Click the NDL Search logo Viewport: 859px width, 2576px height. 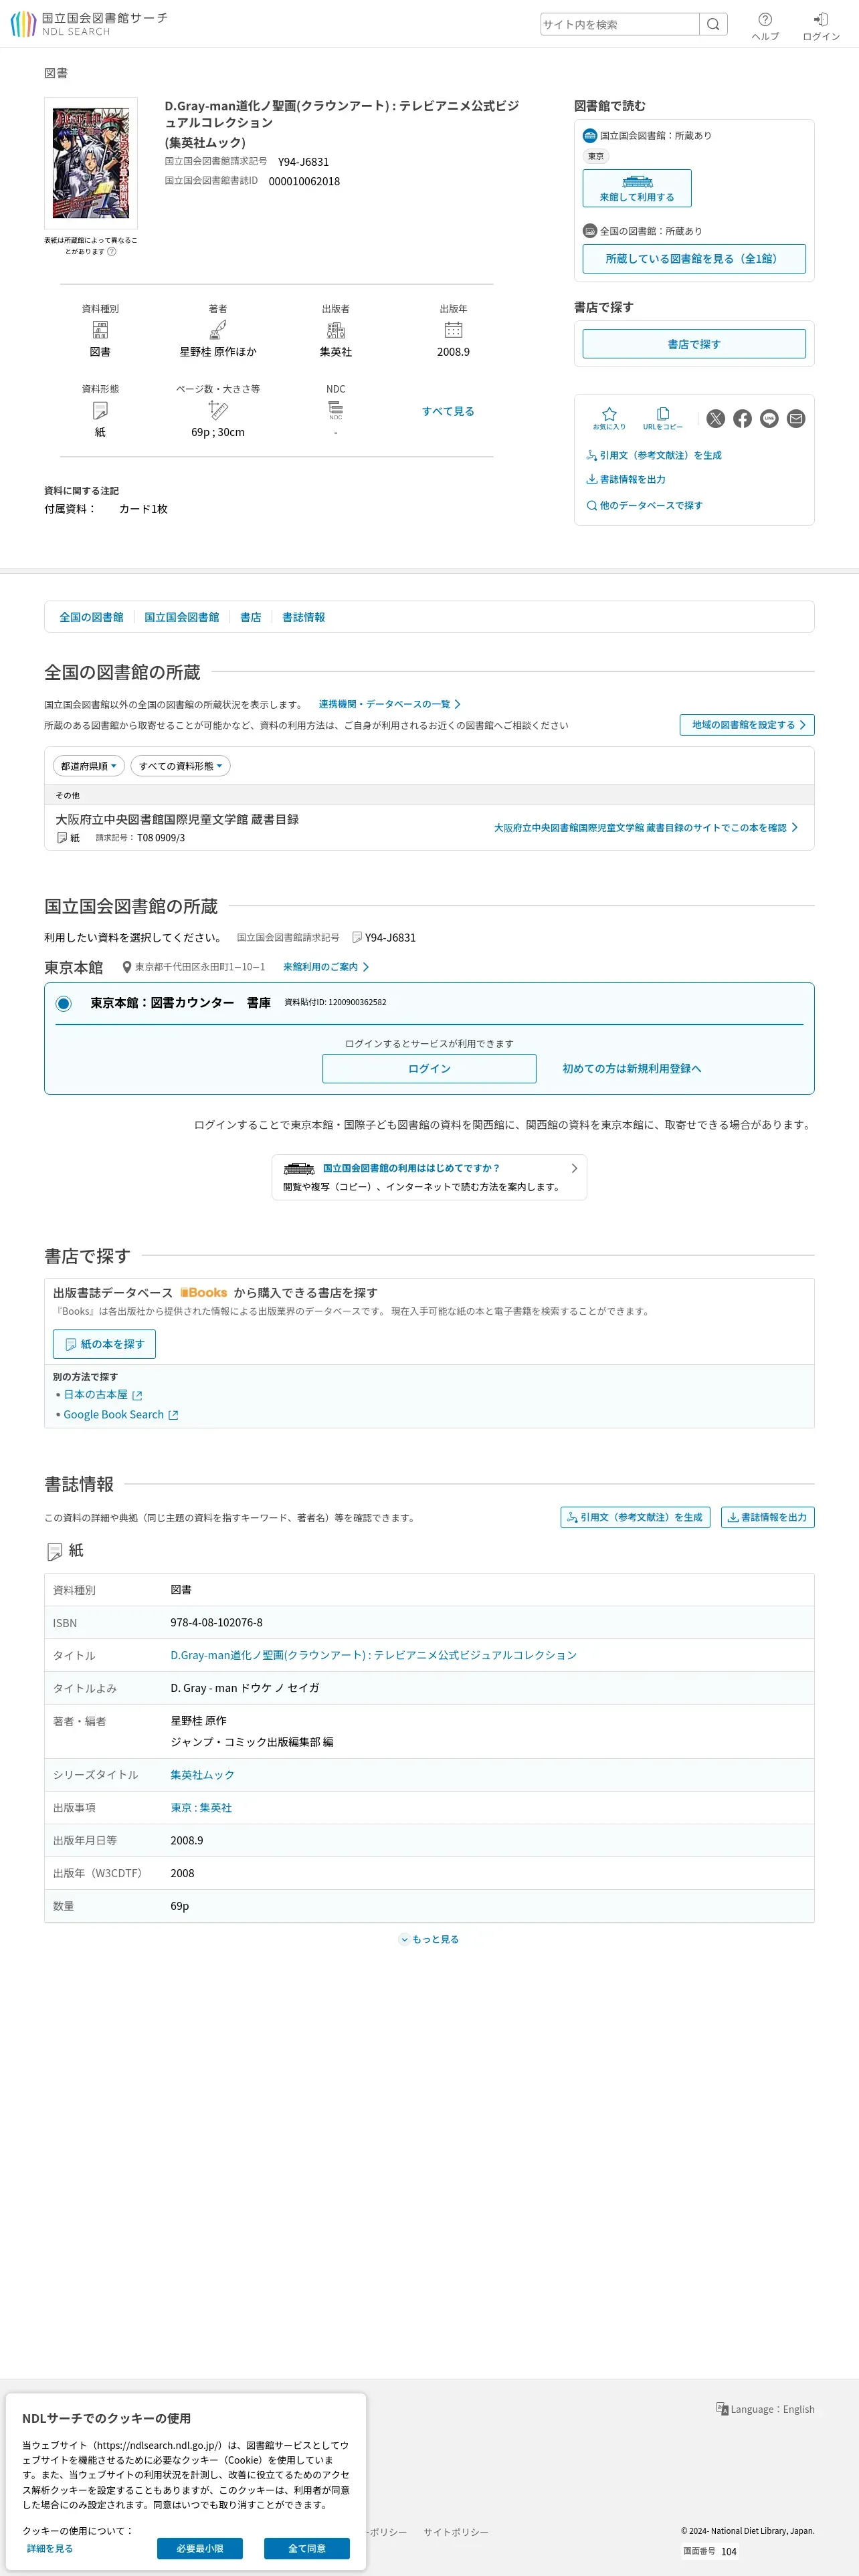(89, 24)
